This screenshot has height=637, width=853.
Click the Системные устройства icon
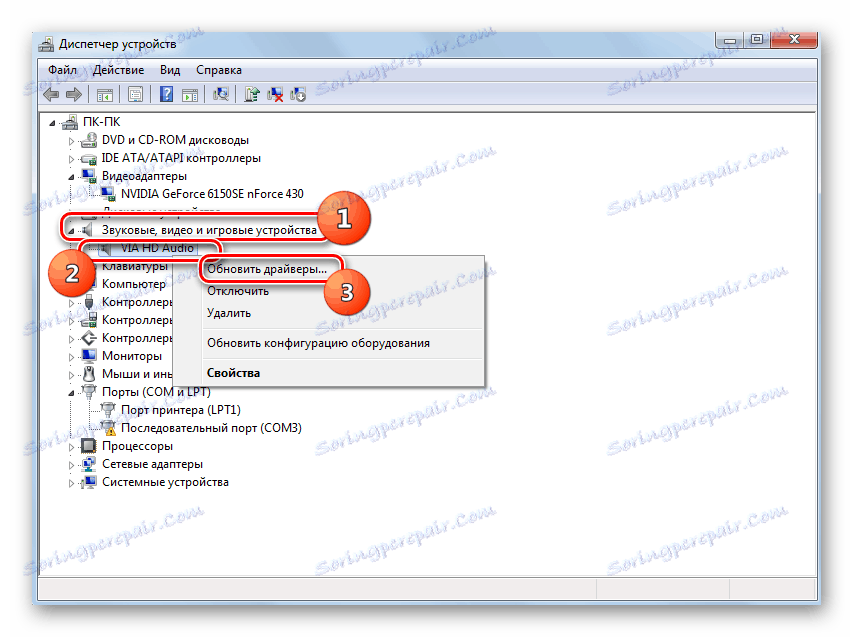coord(89,482)
